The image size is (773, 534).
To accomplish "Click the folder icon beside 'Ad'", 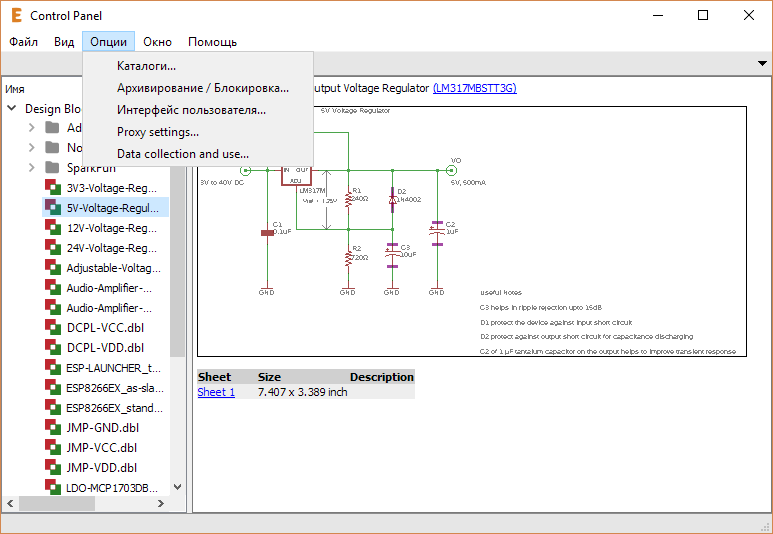I will coord(52,128).
